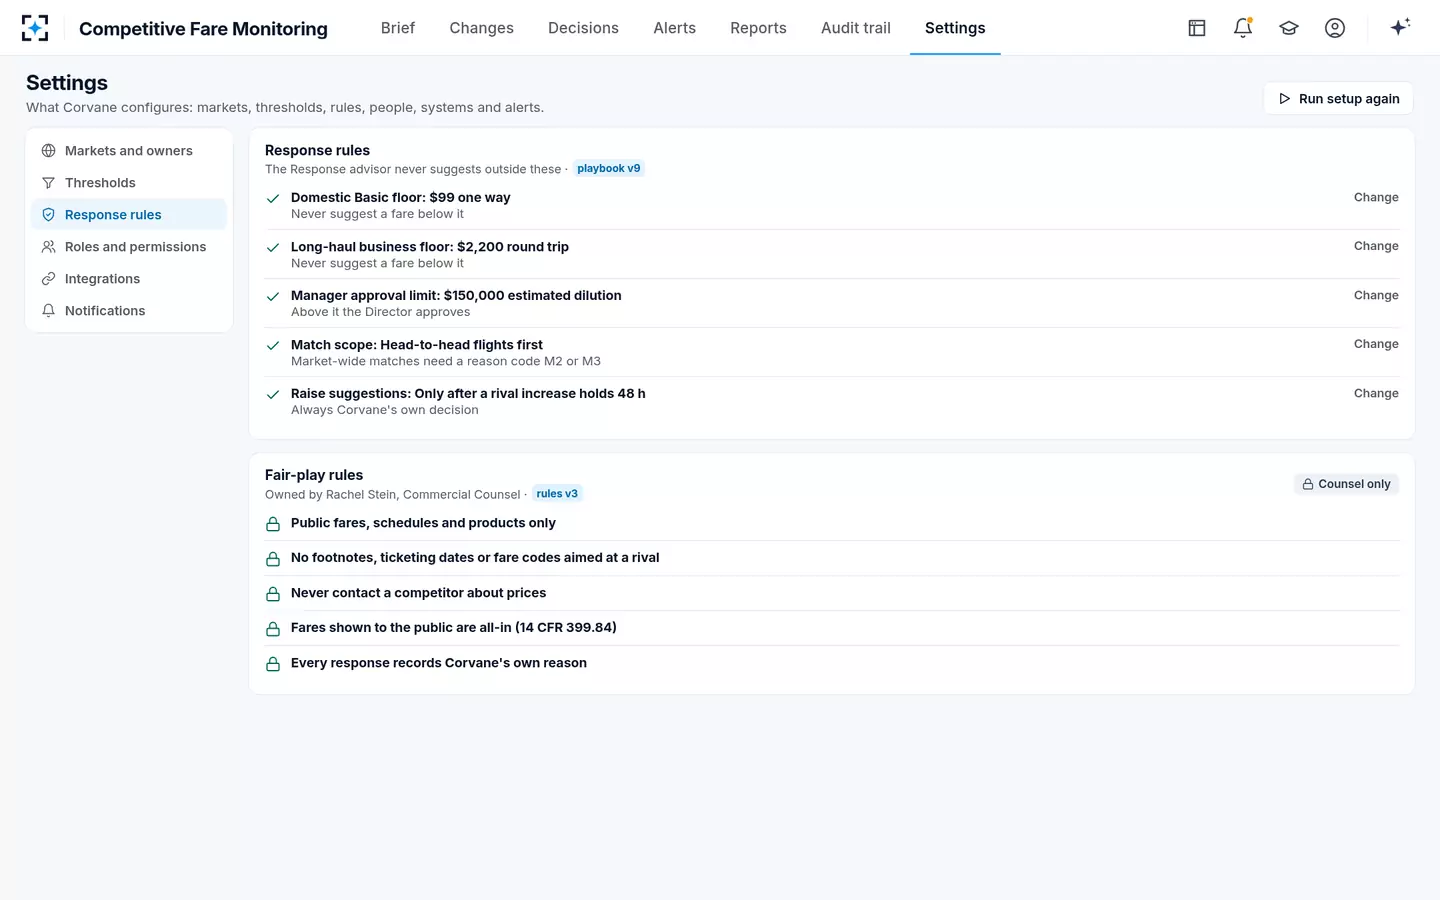Viewport: 1440px width, 900px height.
Task: Open the Audit trail tab
Action: [x=856, y=28]
